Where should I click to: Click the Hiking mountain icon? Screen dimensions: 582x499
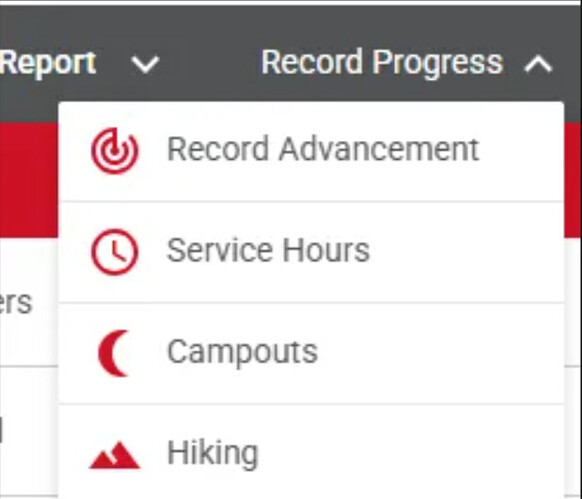[115, 455]
